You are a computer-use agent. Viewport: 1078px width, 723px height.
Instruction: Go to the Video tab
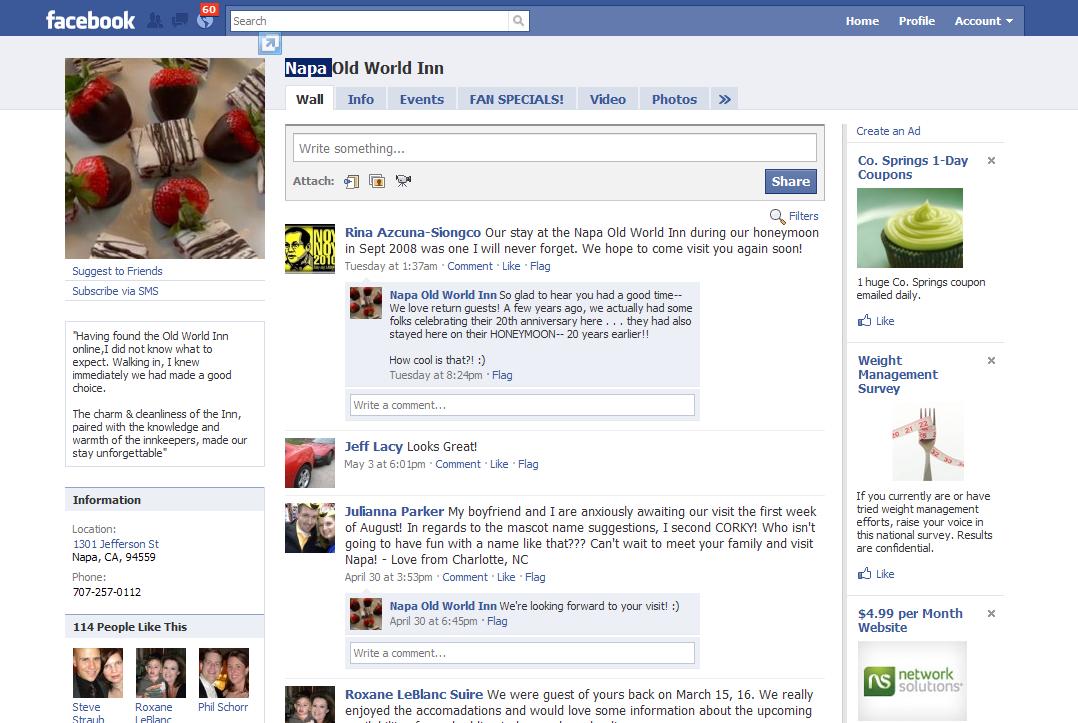click(608, 99)
